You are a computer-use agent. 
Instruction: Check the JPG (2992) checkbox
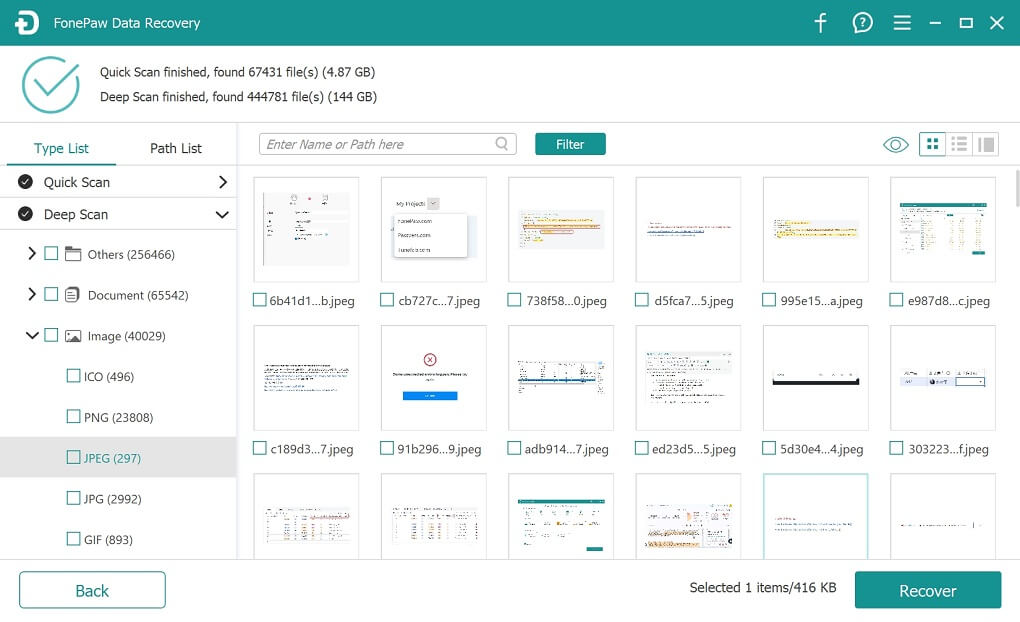(74, 498)
